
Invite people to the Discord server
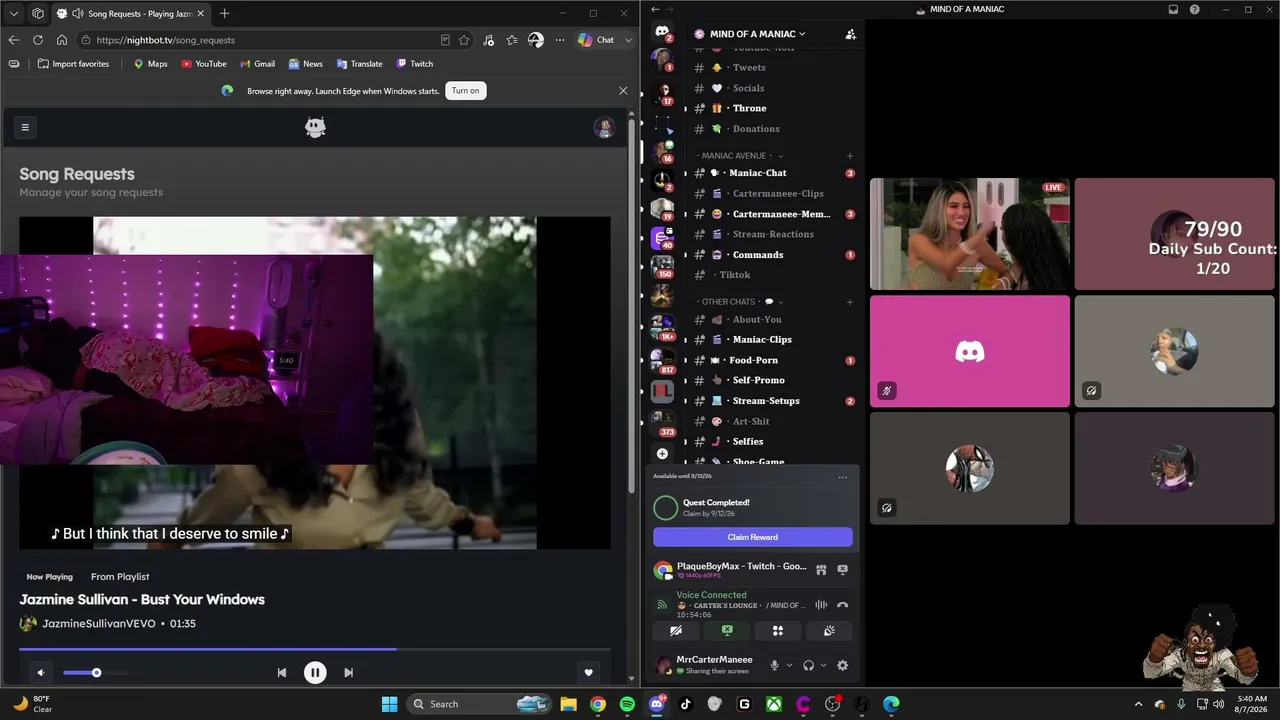click(850, 34)
